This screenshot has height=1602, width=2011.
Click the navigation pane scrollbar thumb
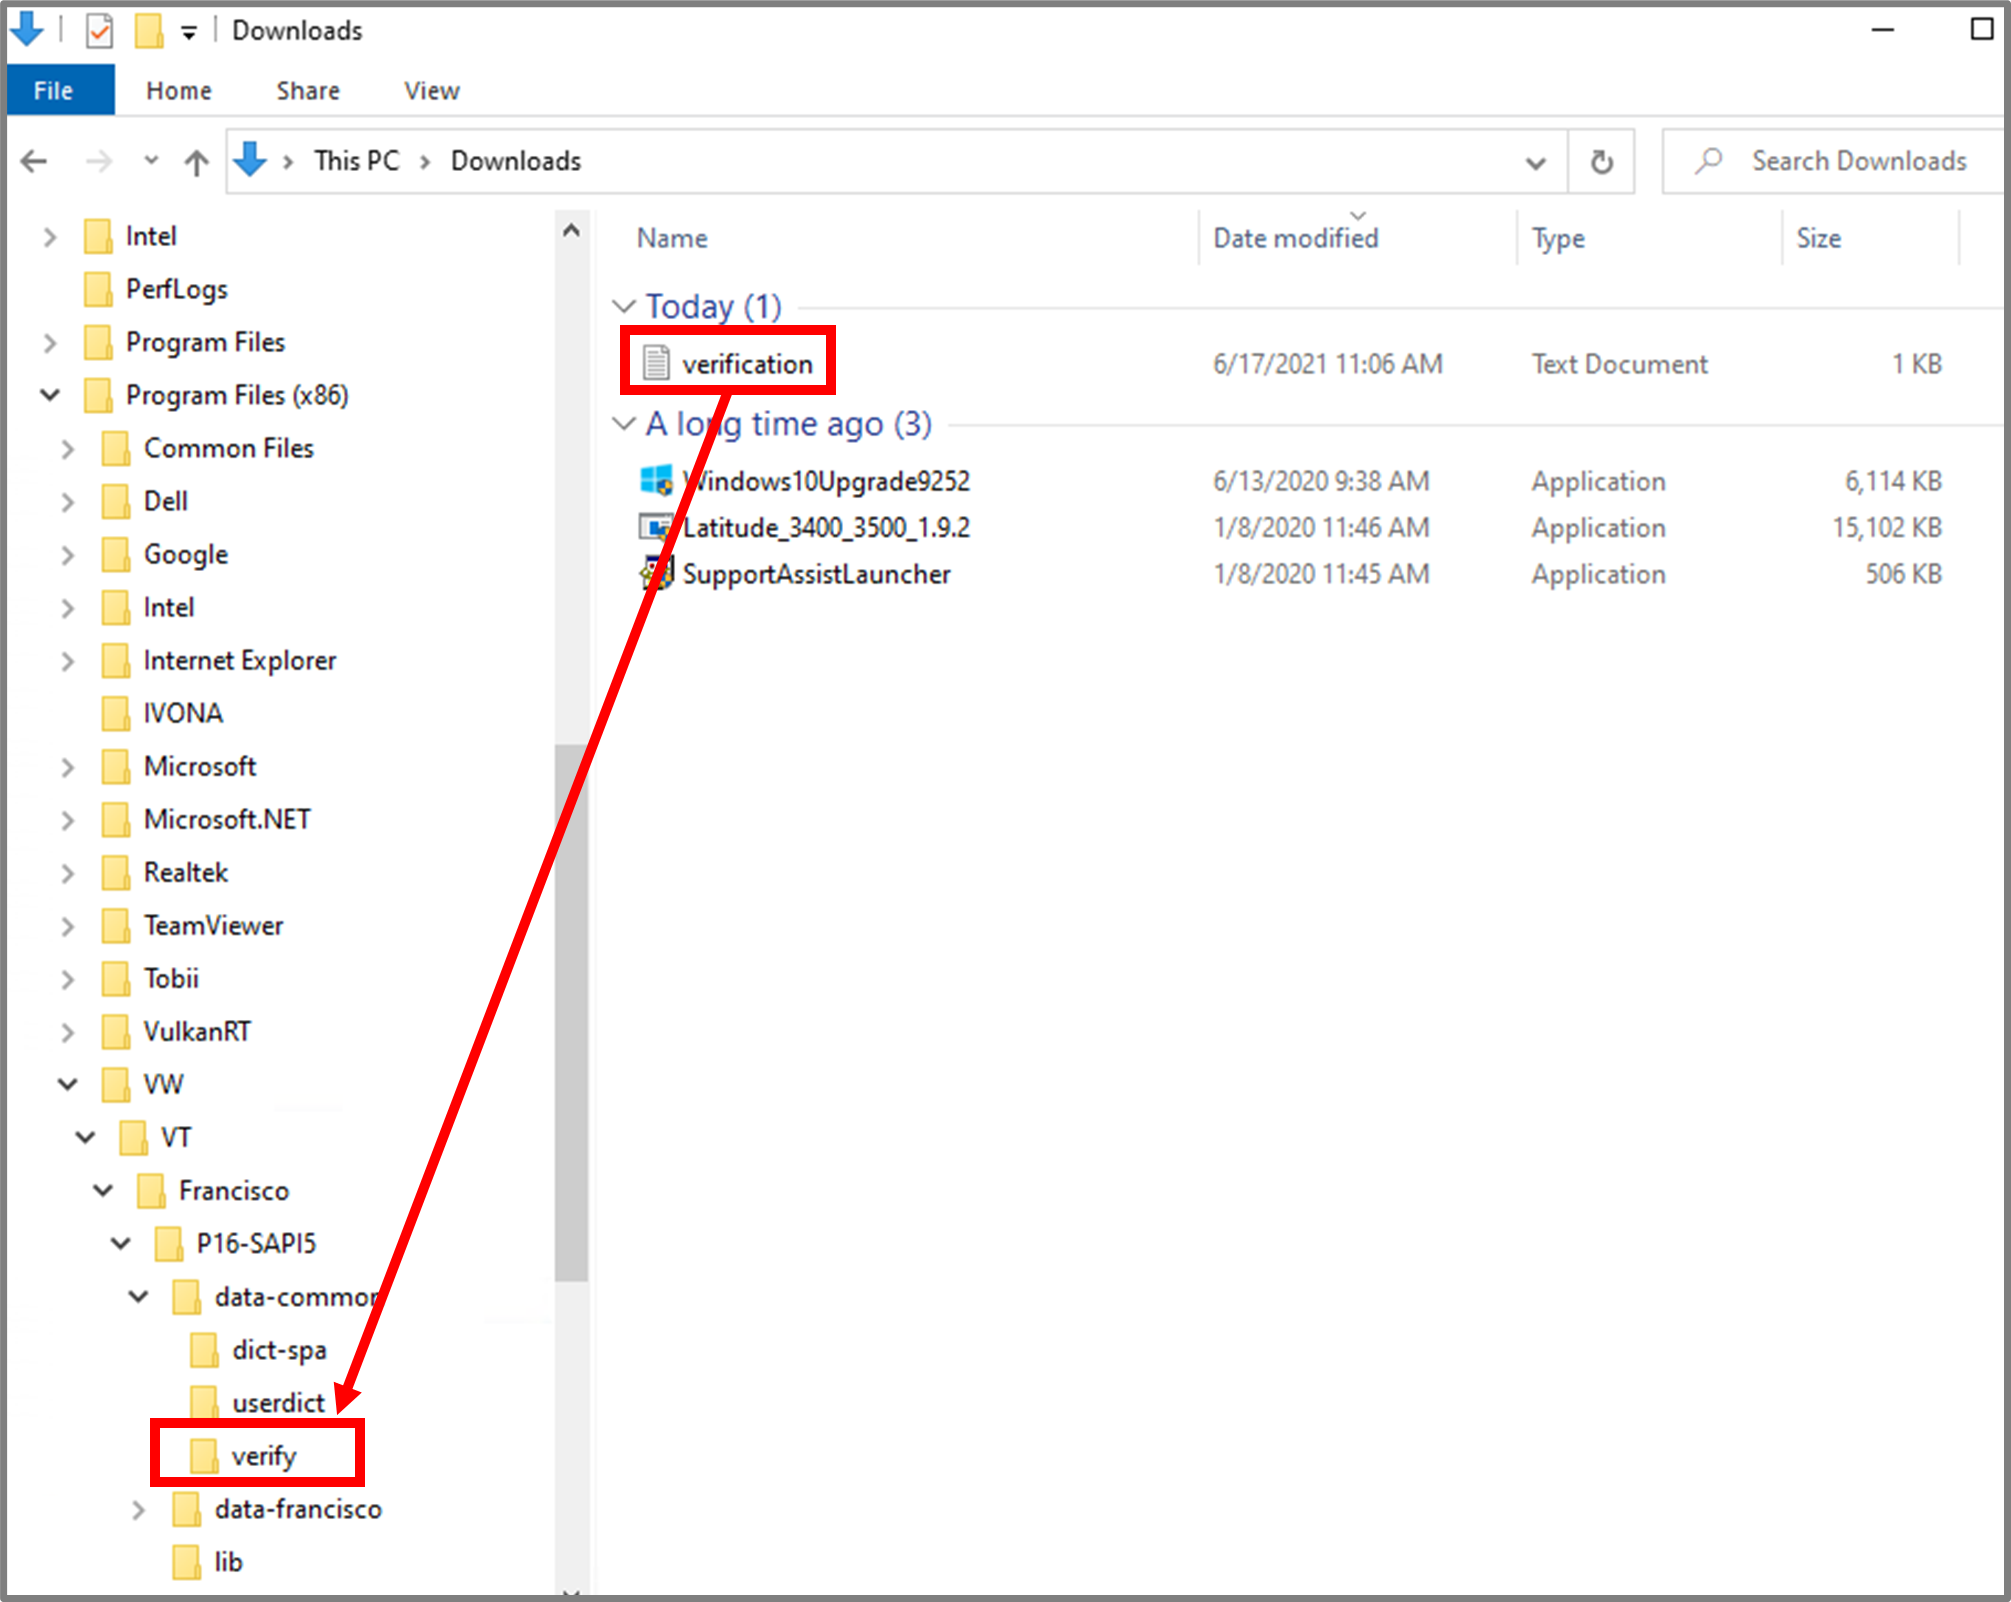tap(571, 1012)
